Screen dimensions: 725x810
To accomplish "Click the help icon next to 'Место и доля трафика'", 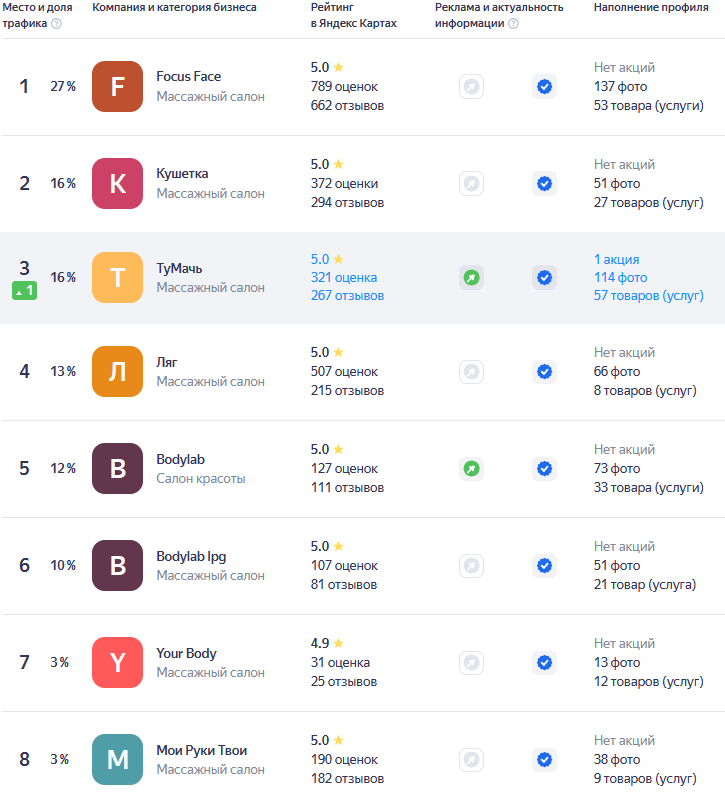I will click(x=56, y=23).
